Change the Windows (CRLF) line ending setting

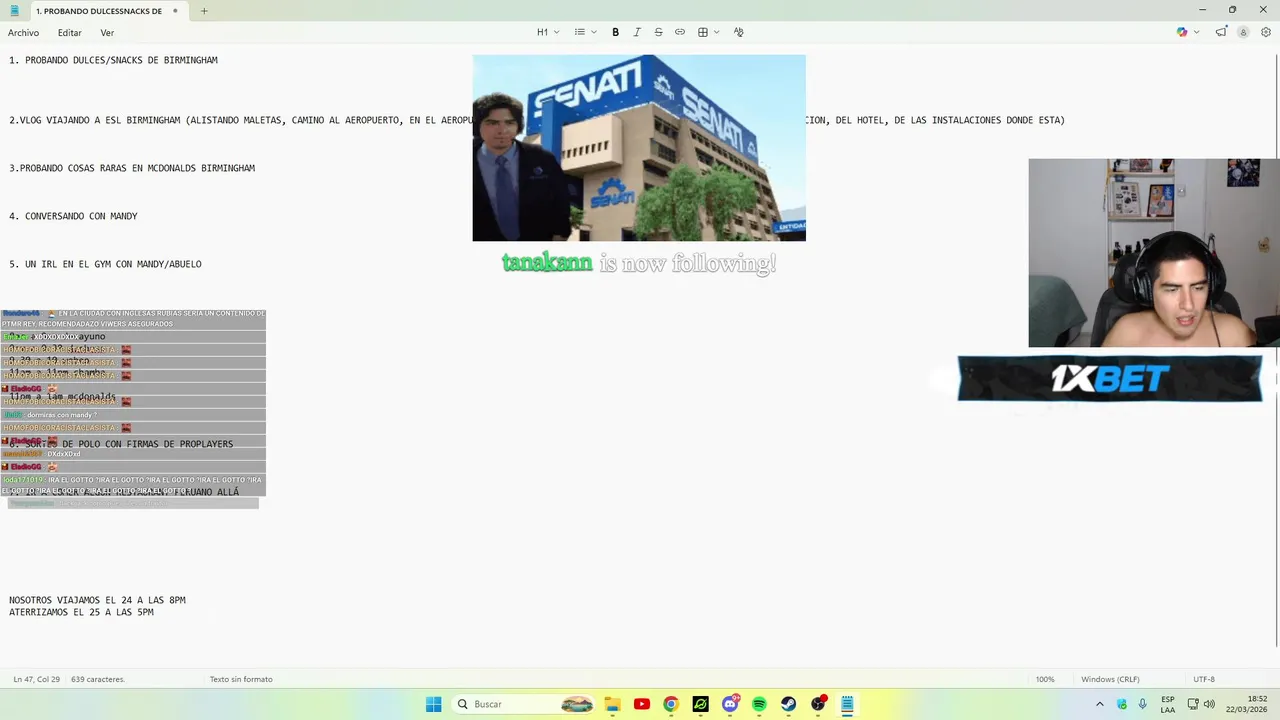1110,679
